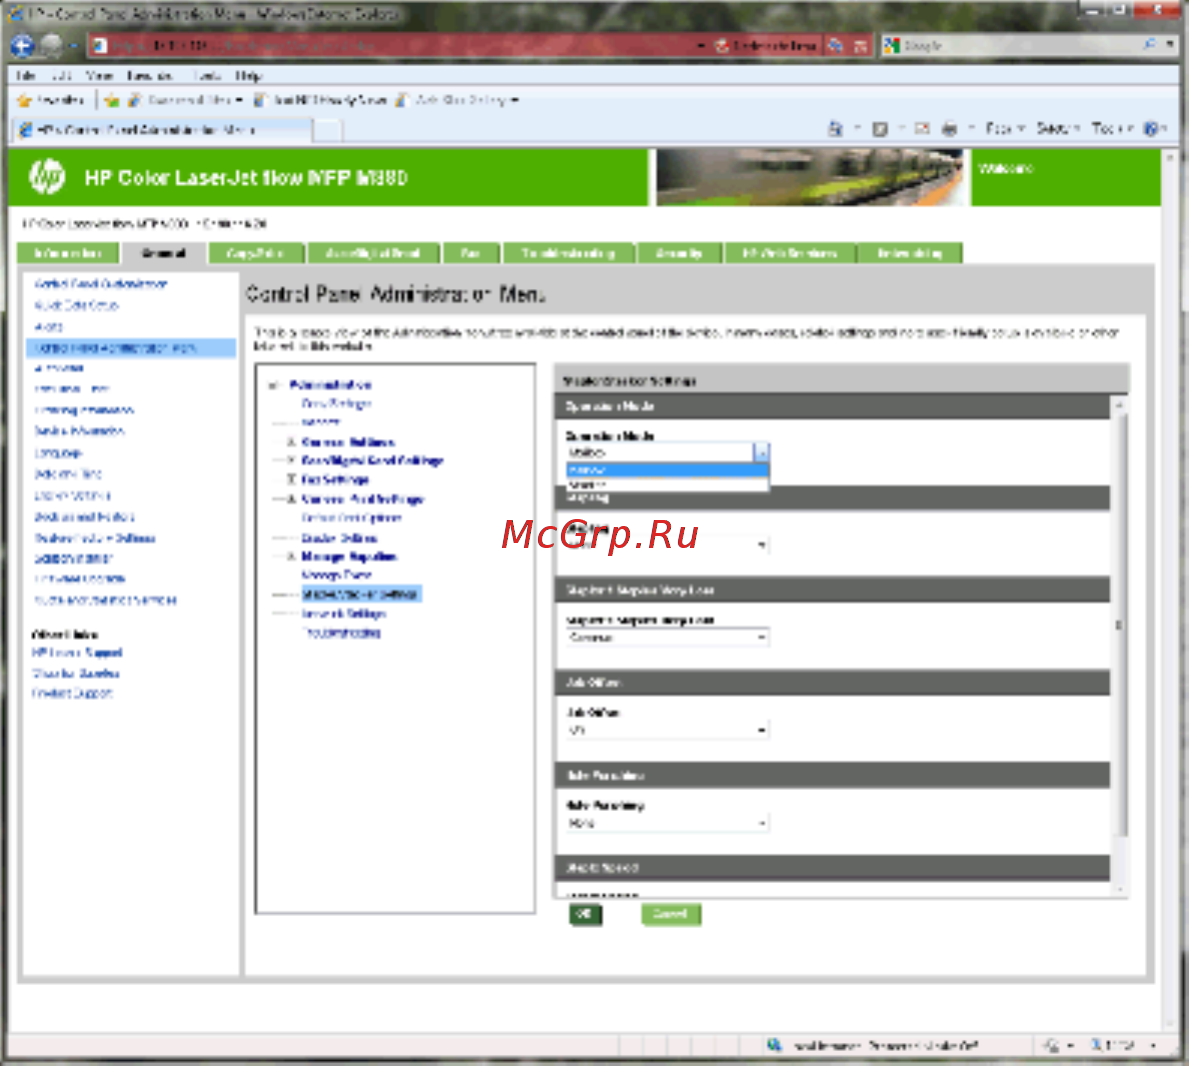Open Control Panel Customization in sidebar

tap(101, 284)
